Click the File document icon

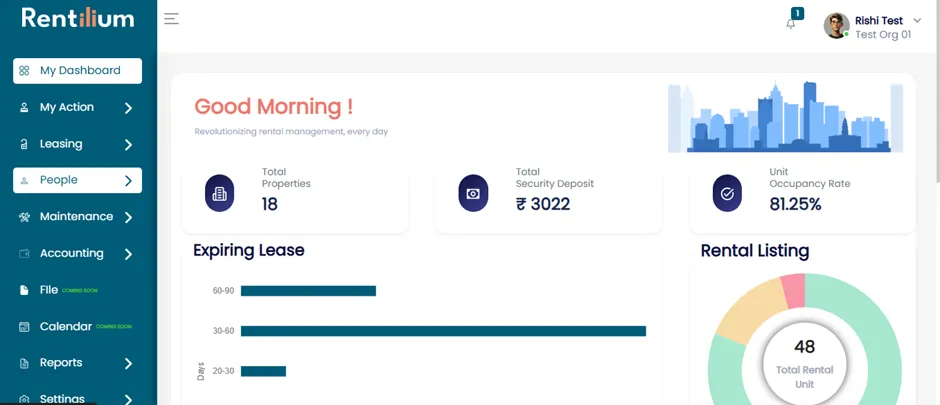(x=24, y=290)
